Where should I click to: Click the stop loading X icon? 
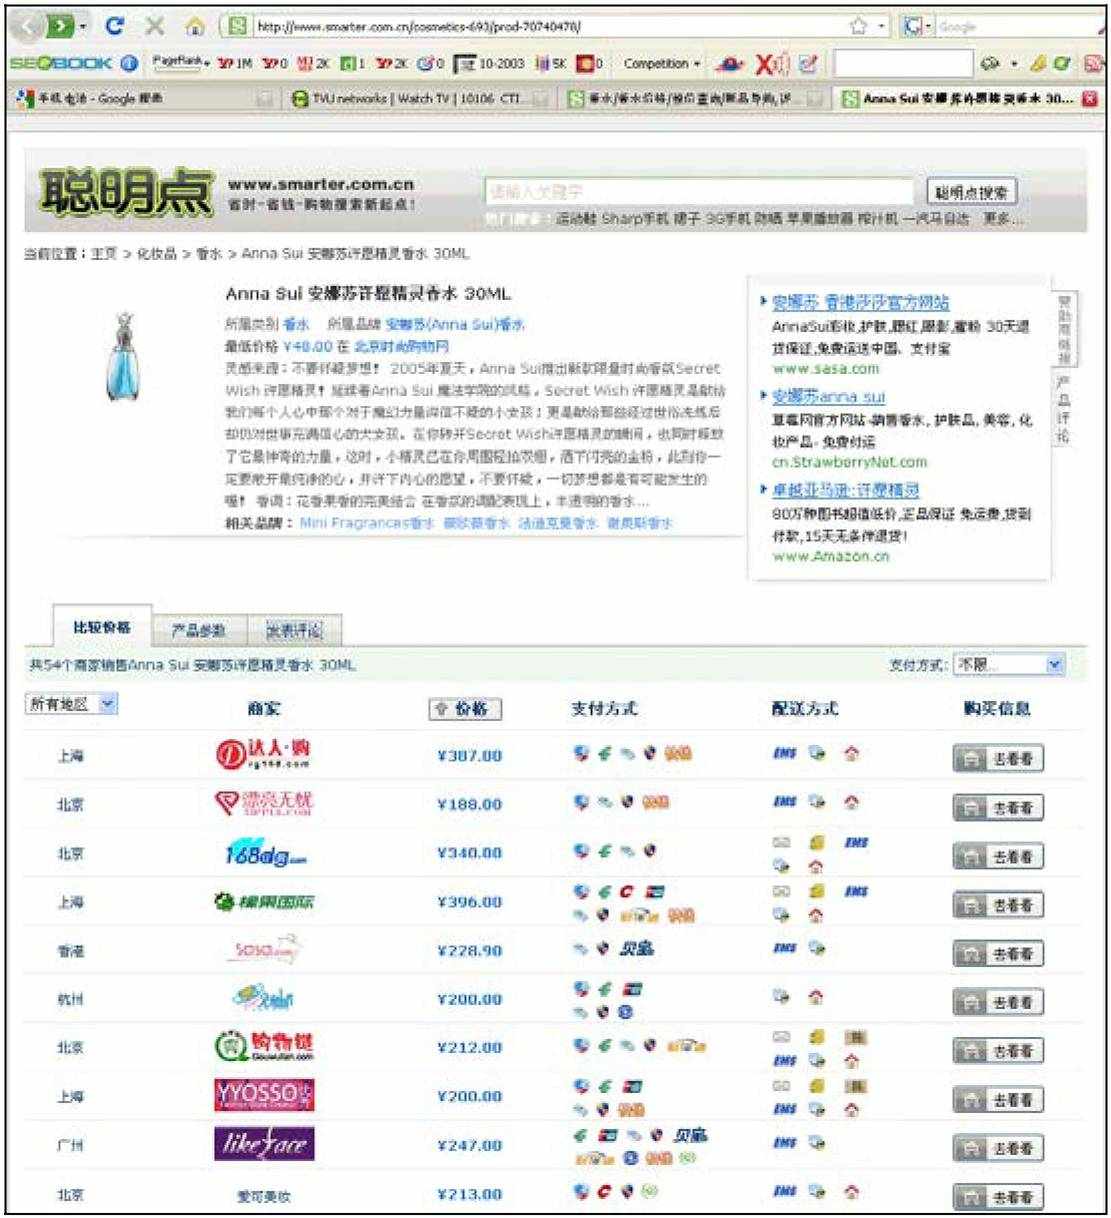click(155, 27)
